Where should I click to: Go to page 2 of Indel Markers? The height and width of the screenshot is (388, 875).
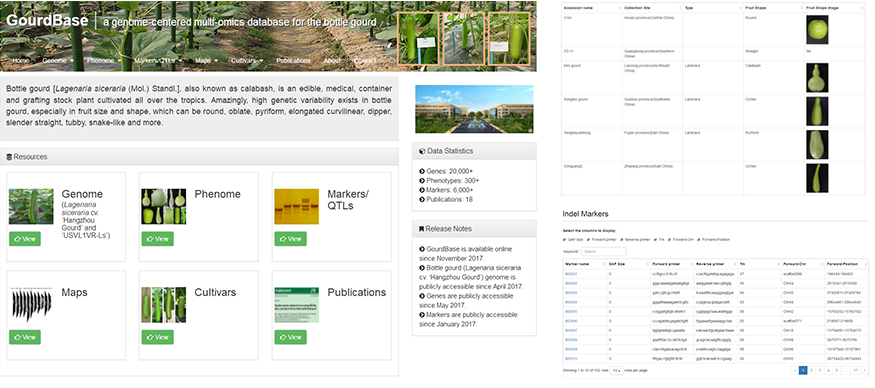tap(812, 370)
